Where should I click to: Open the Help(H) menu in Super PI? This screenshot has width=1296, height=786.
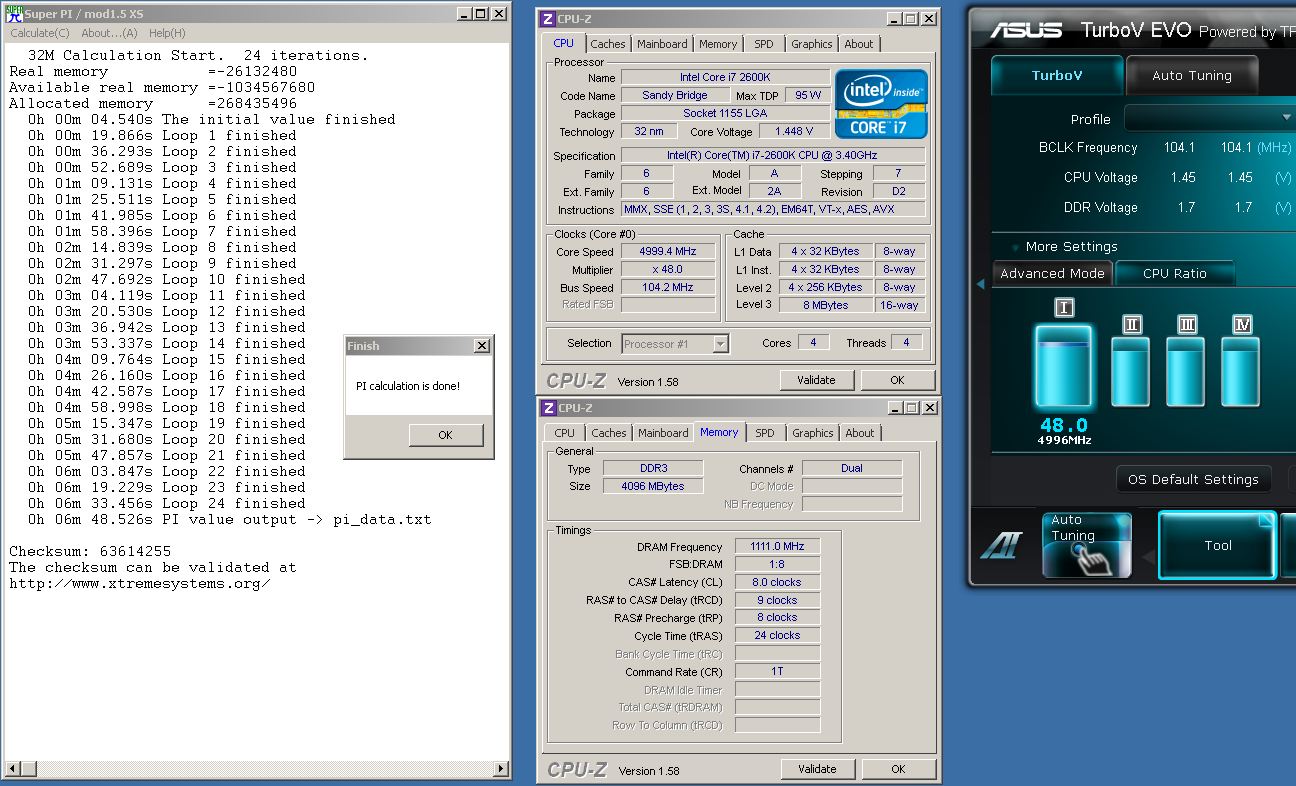pos(167,33)
